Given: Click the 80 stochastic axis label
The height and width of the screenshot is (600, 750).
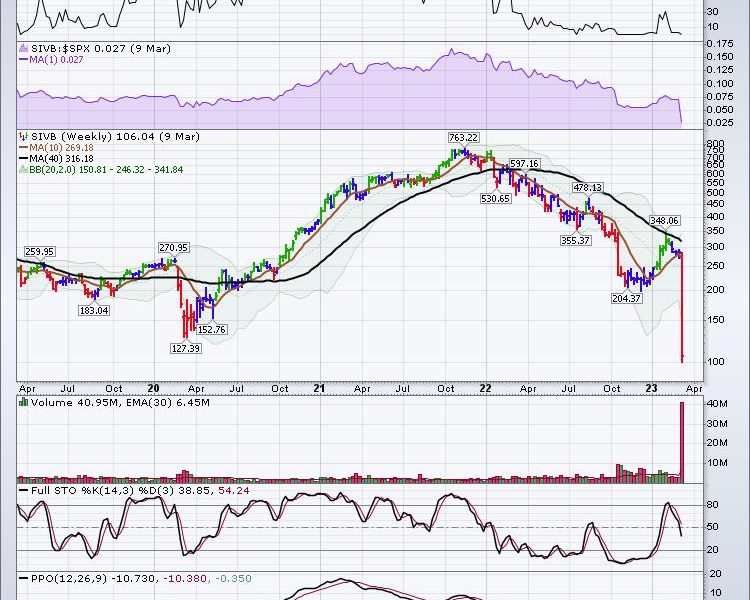Looking at the screenshot, I should (x=713, y=505).
